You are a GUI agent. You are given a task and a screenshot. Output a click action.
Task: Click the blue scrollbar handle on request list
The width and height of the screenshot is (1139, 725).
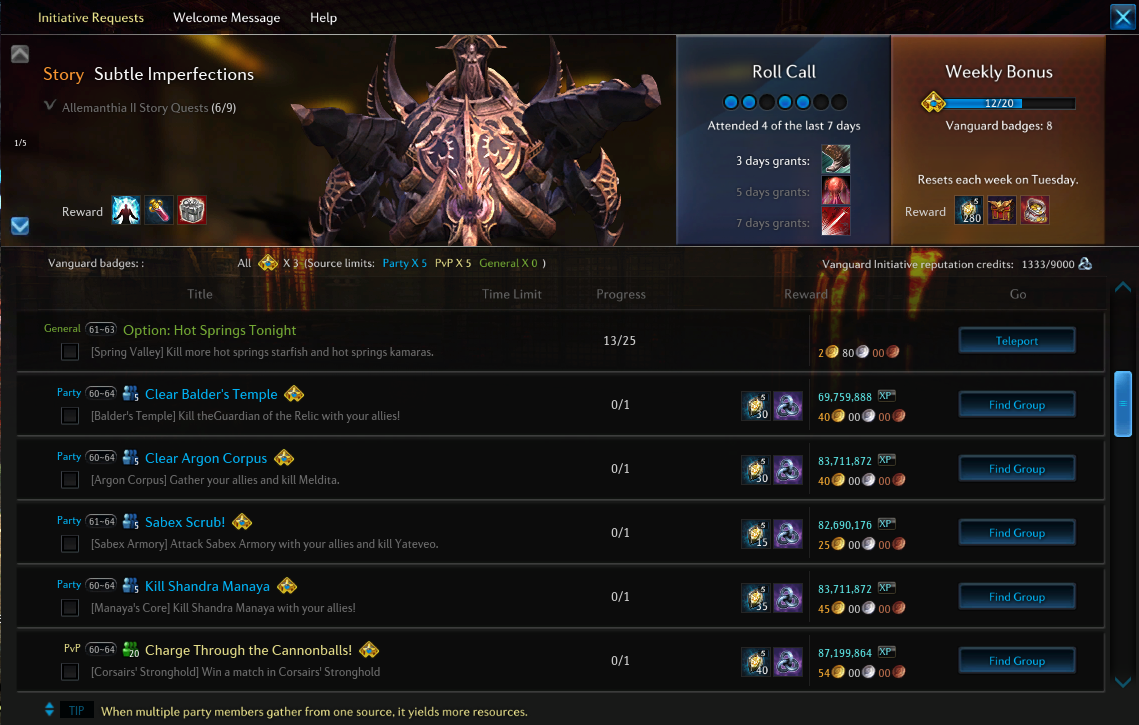(x=1123, y=404)
